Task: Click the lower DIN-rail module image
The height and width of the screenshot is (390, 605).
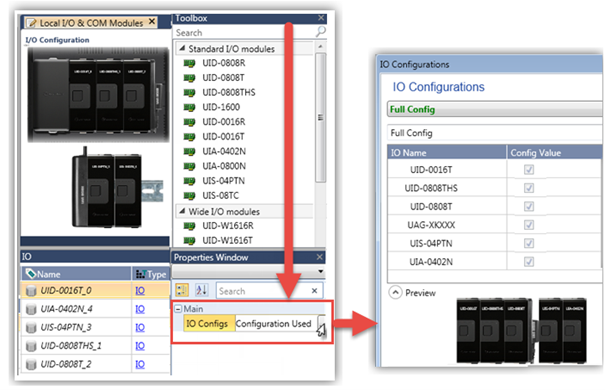Action: coord(117,188)
